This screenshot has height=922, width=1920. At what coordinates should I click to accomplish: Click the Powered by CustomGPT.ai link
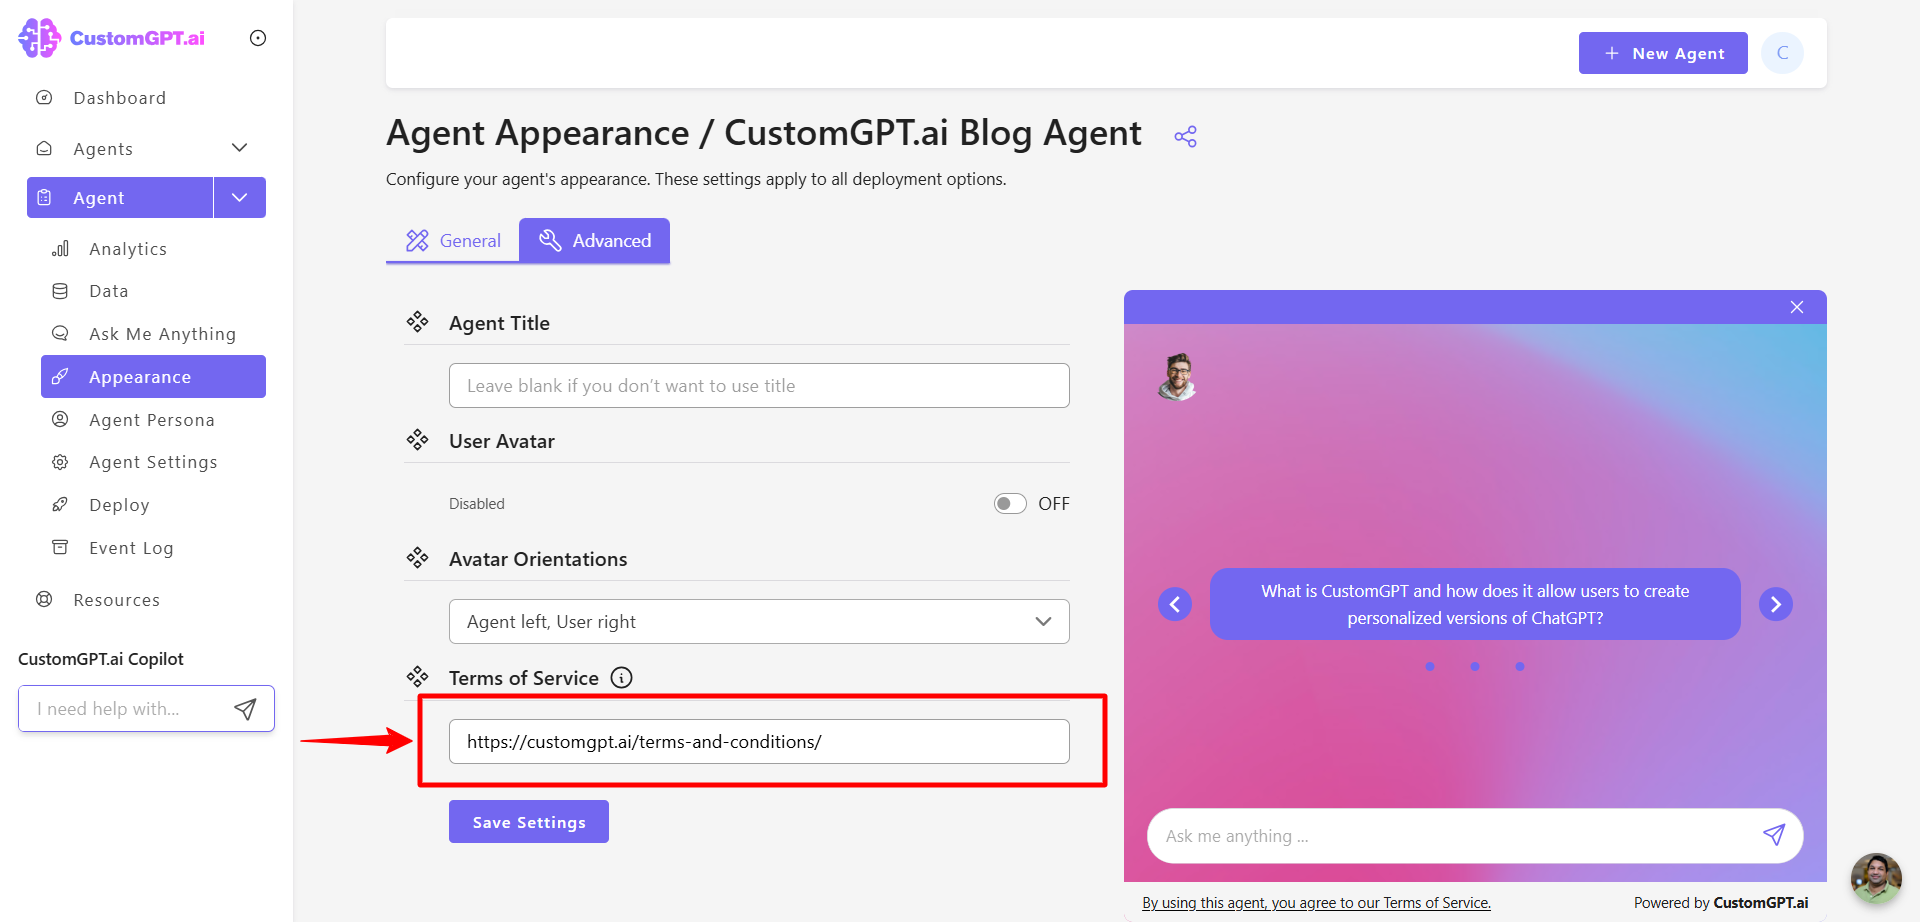[1721, 902]
